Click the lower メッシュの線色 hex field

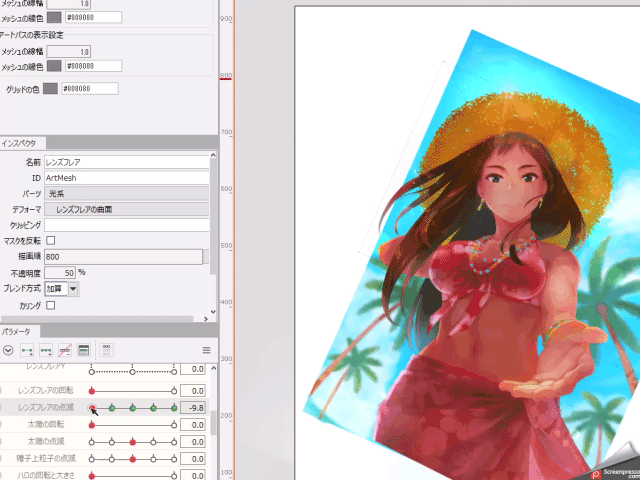pos(93,66)
